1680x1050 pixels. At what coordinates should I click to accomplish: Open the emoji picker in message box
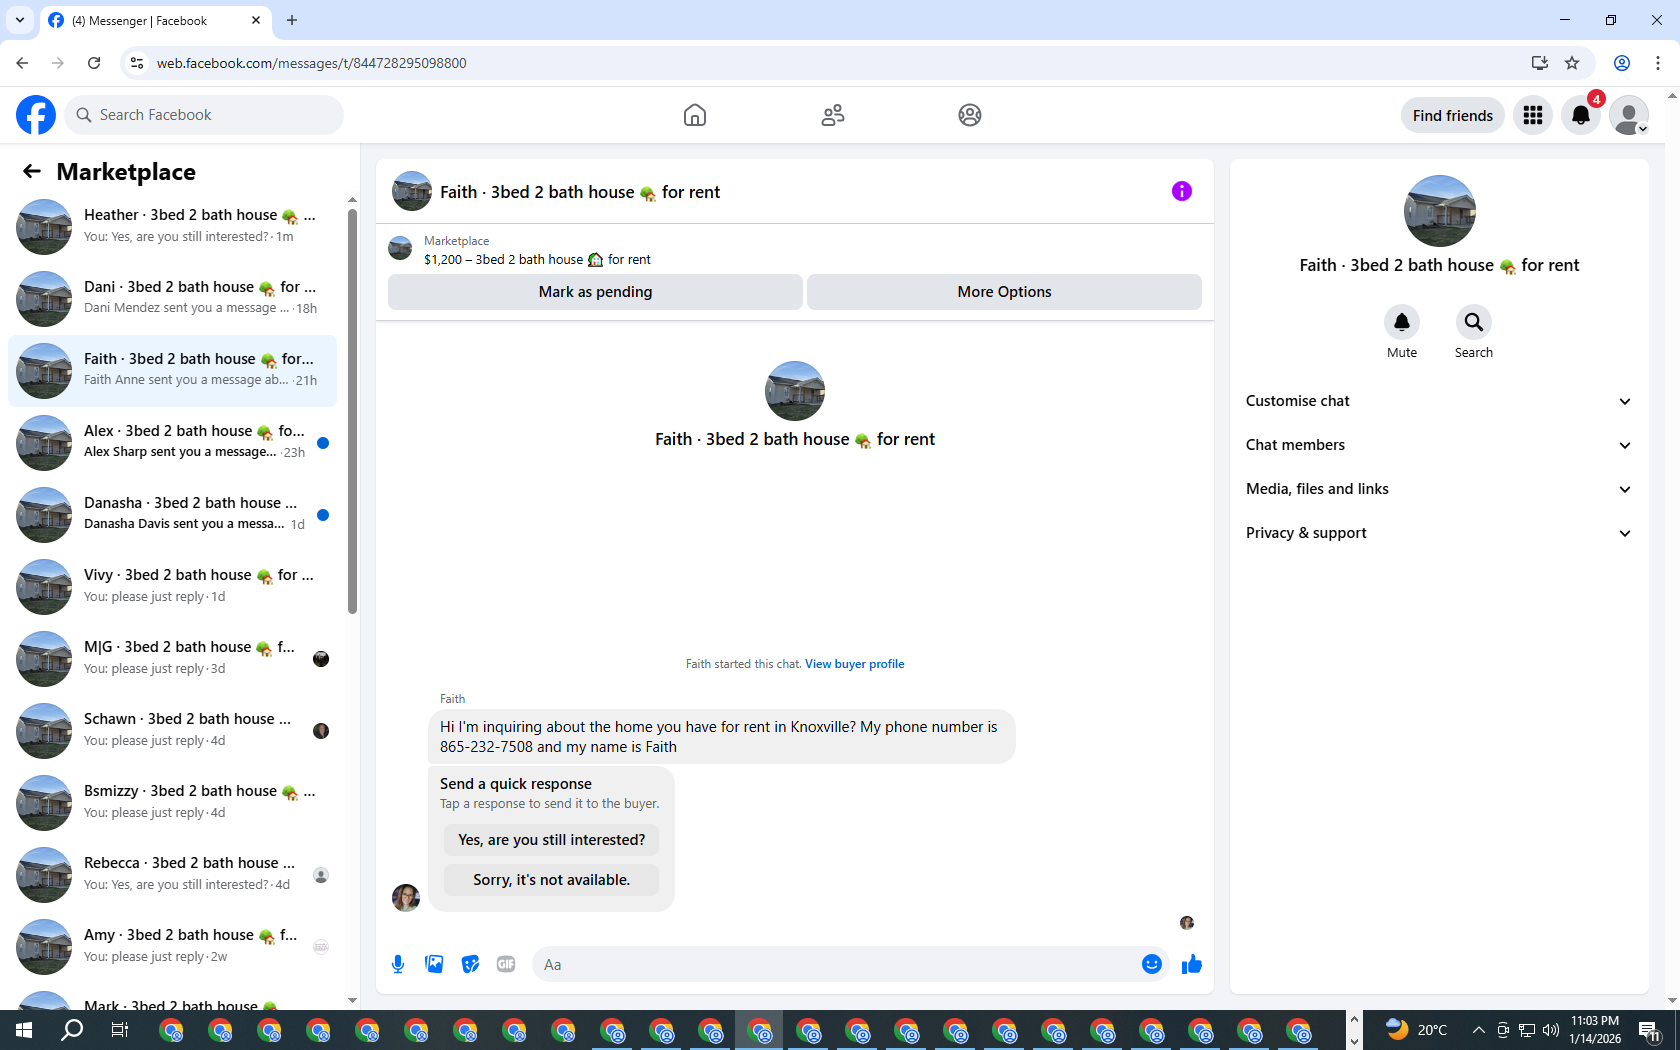click(1152, 964)
